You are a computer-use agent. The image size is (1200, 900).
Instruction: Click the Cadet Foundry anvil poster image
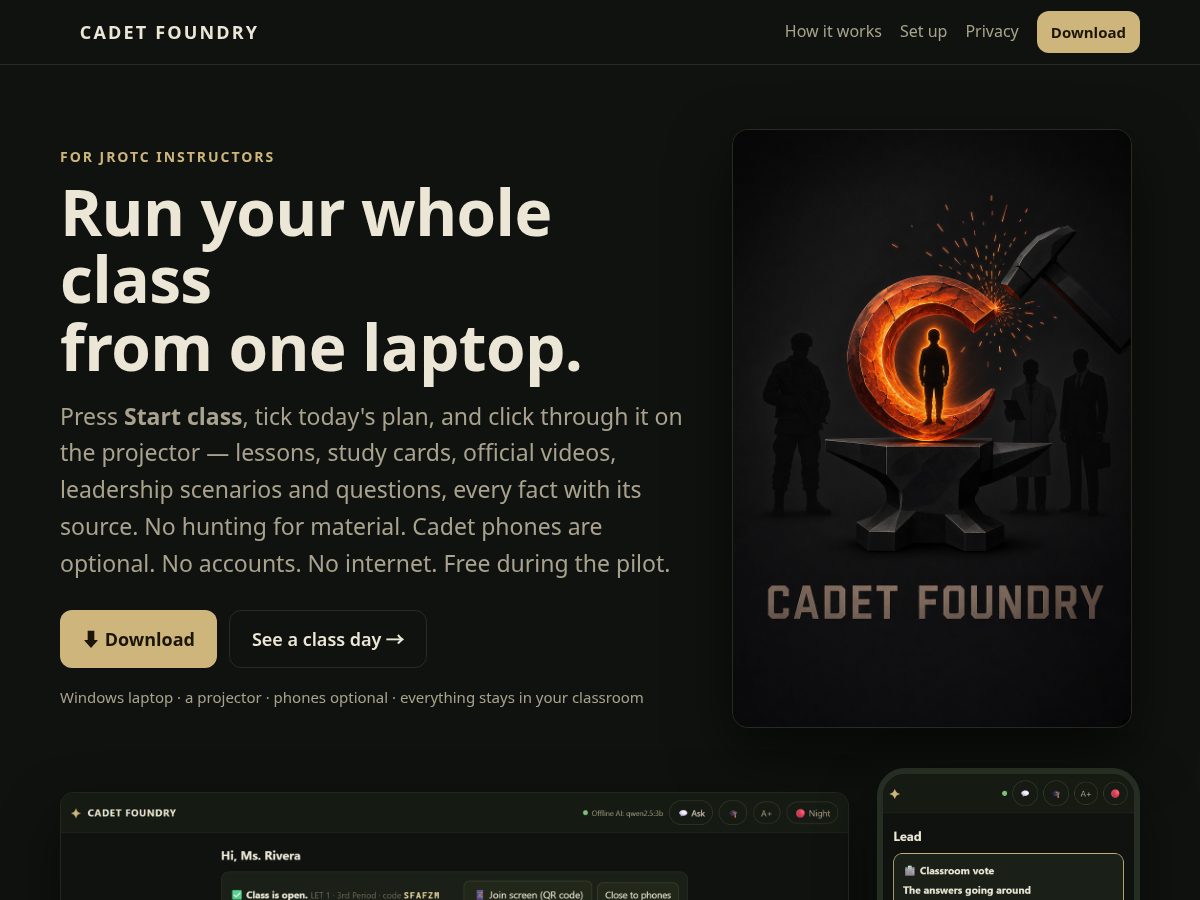point(932,428)
